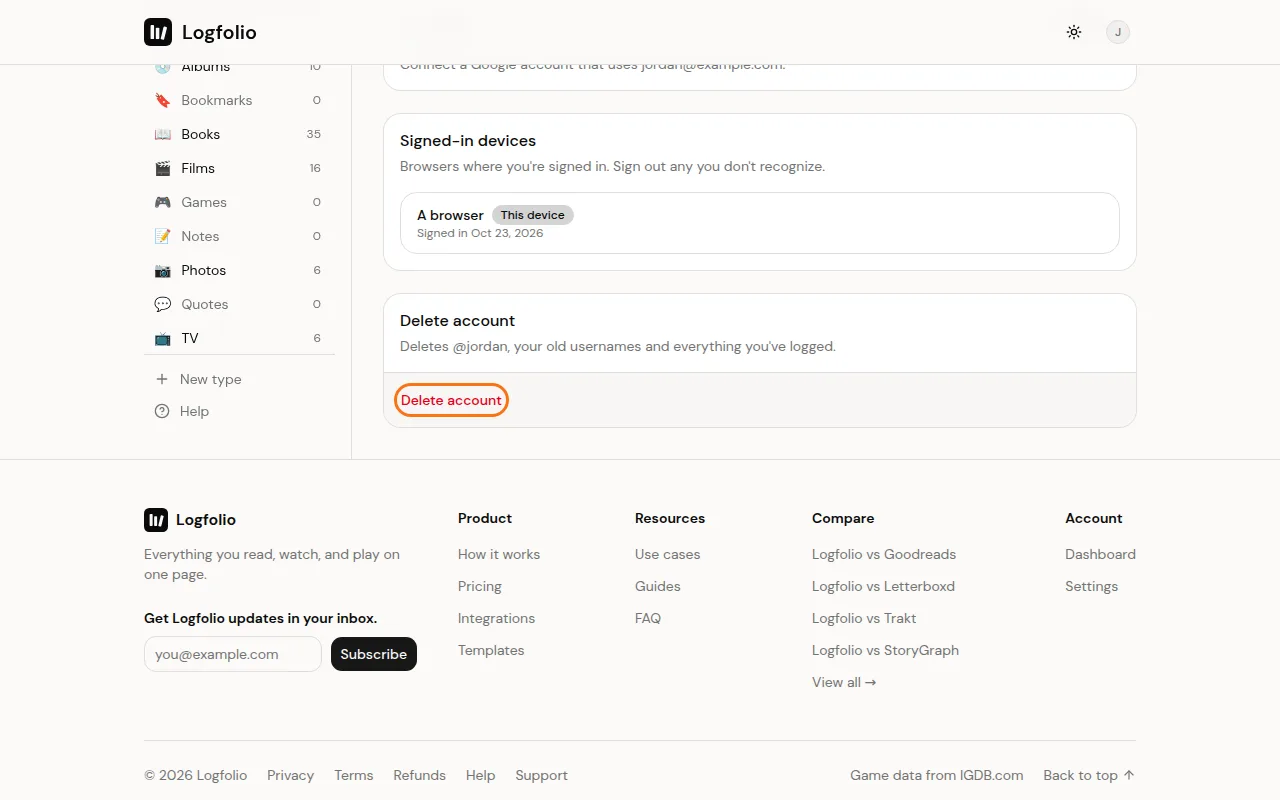Screen dimensions: 1280x800
Task: Click the Back to top link
Action: pyautogui.click(x=1089, y=775)
